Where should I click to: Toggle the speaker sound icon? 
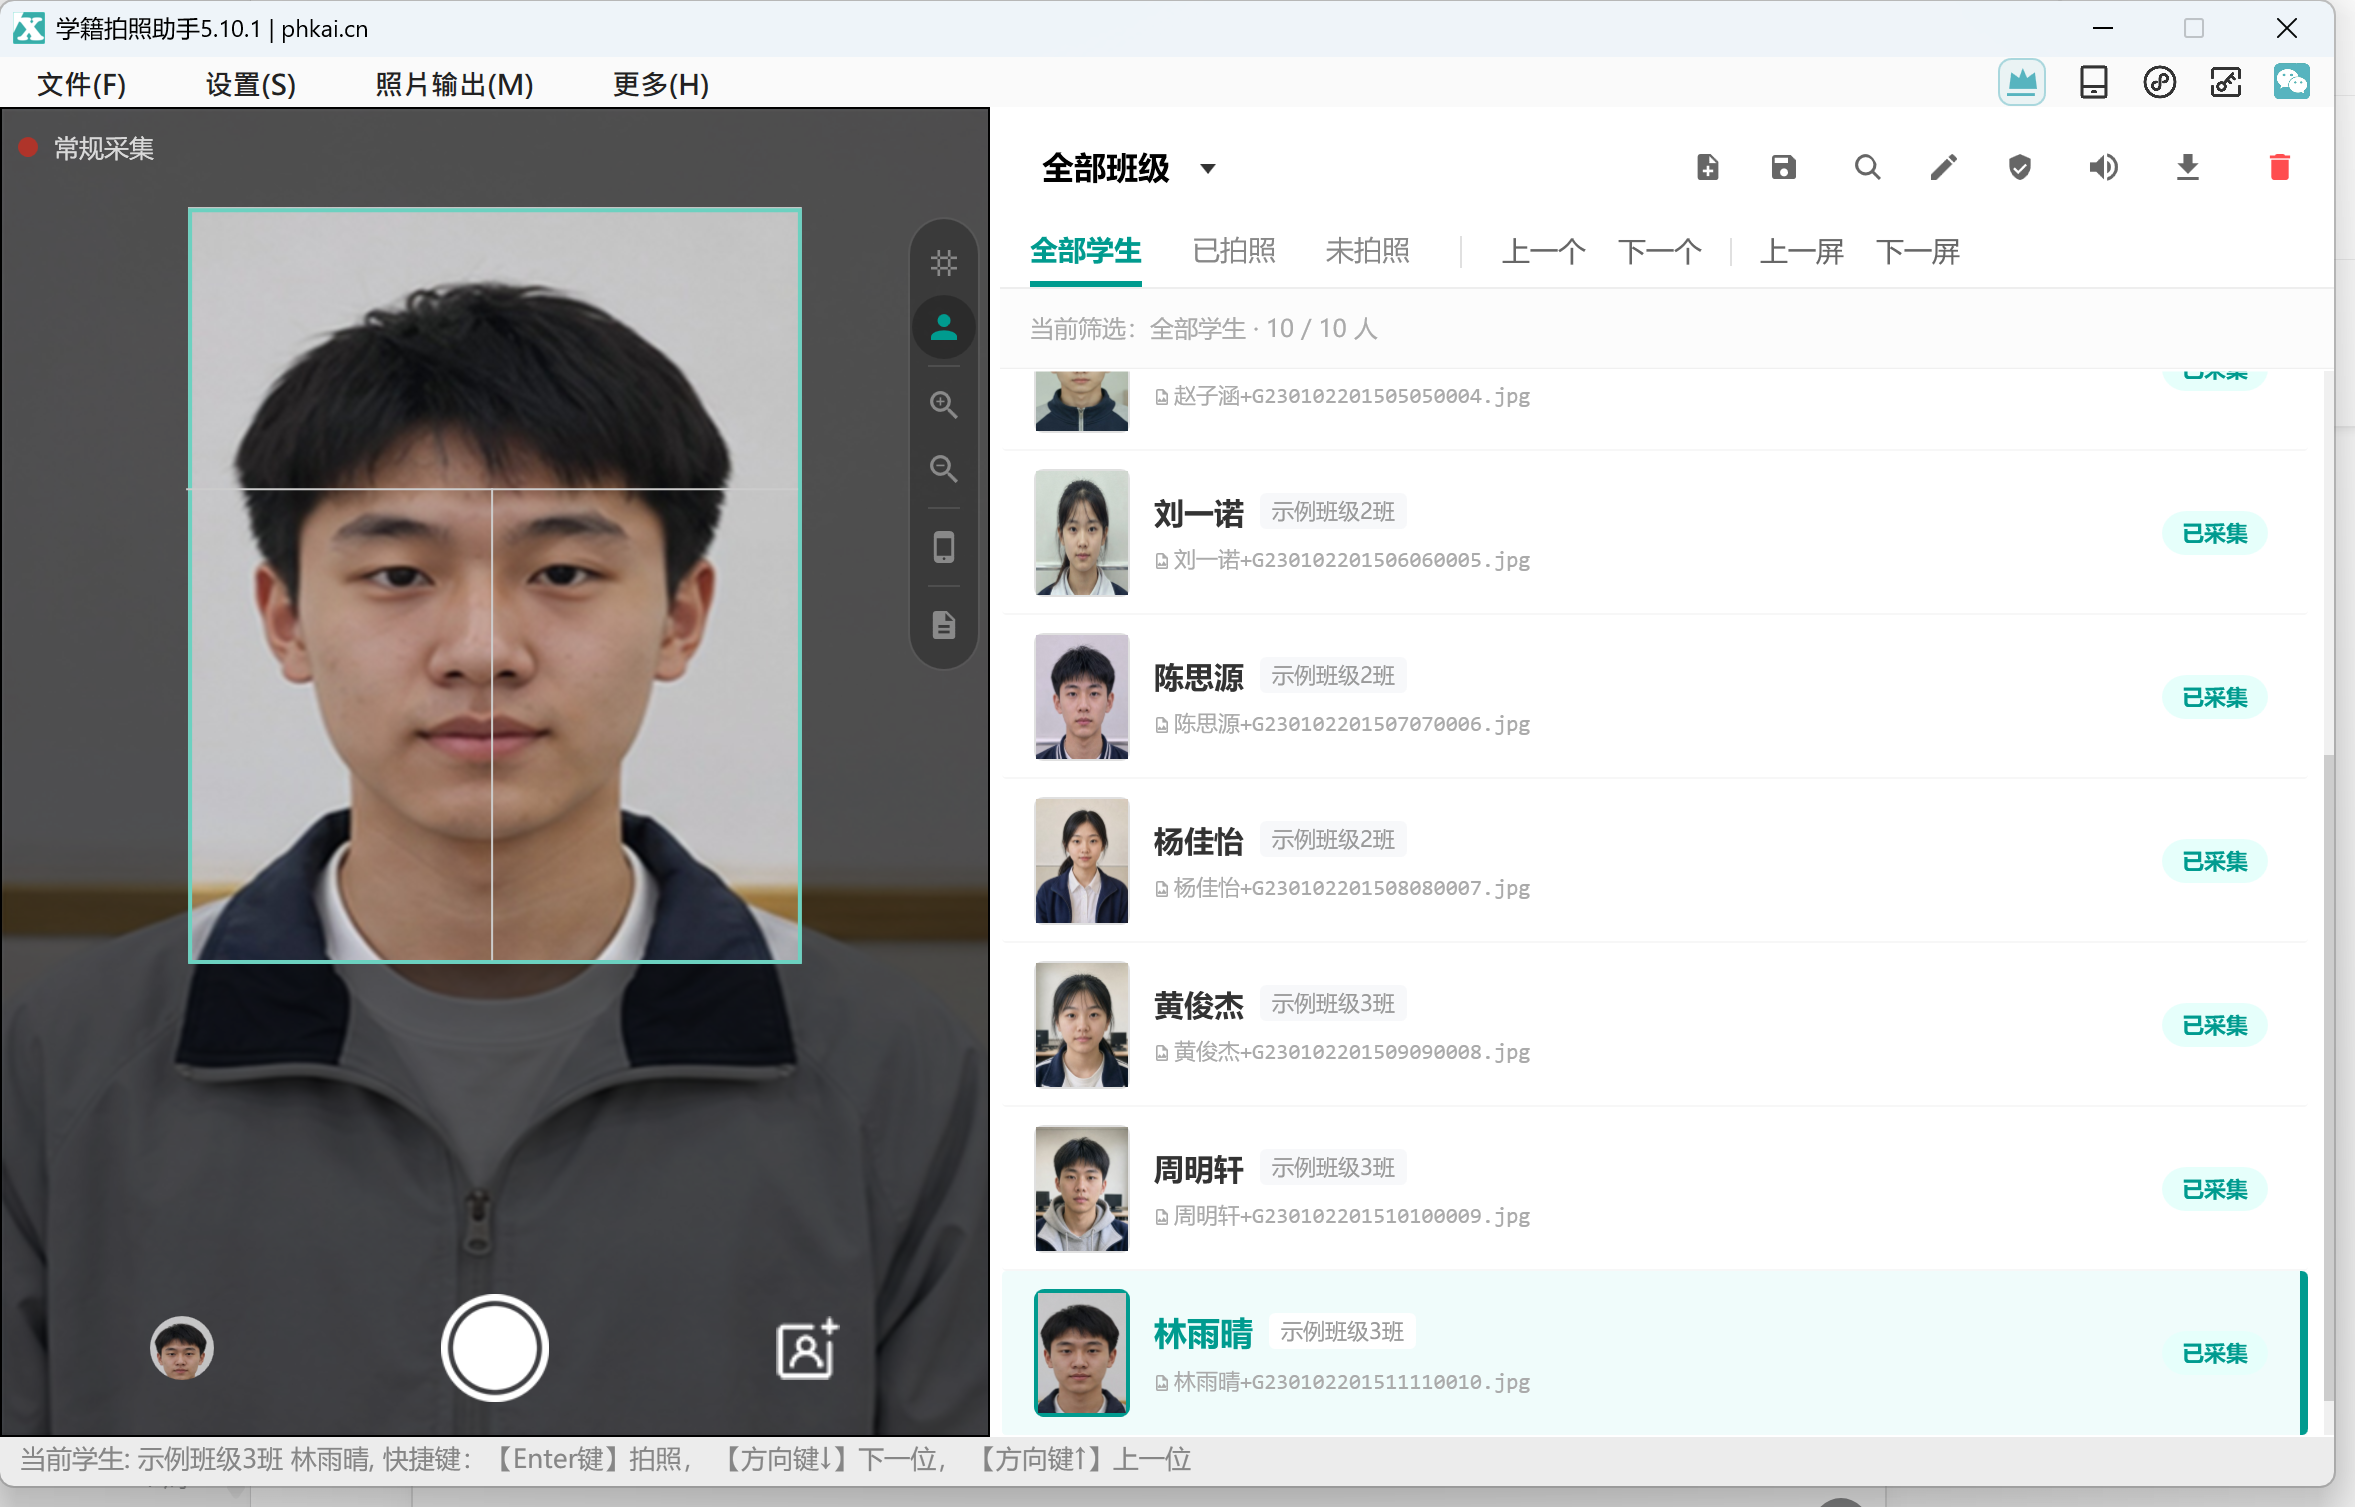2103,167
